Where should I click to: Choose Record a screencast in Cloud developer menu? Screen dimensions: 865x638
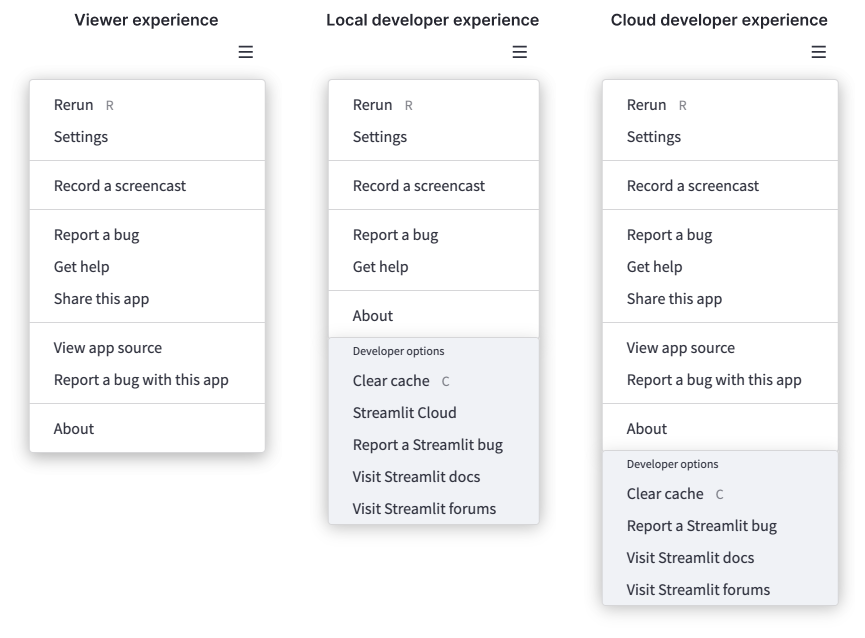tap(692, 186)
